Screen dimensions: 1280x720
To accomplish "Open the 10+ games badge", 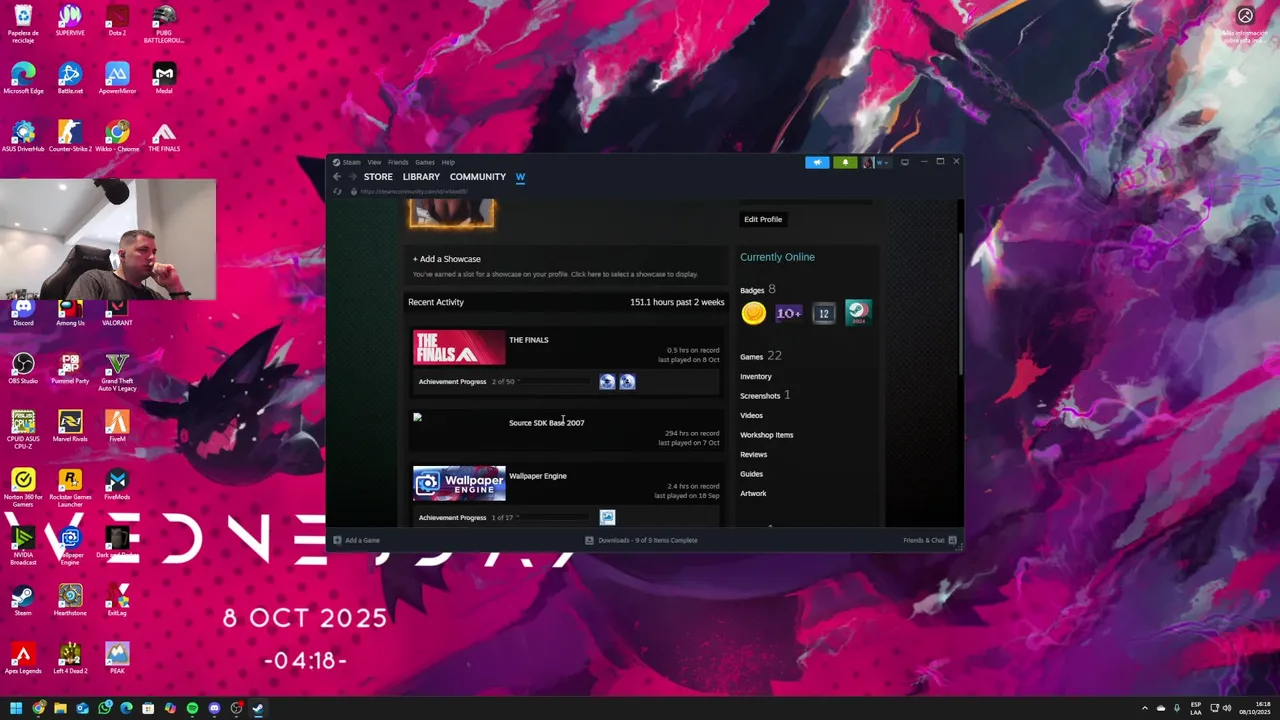I will [789, 313].
